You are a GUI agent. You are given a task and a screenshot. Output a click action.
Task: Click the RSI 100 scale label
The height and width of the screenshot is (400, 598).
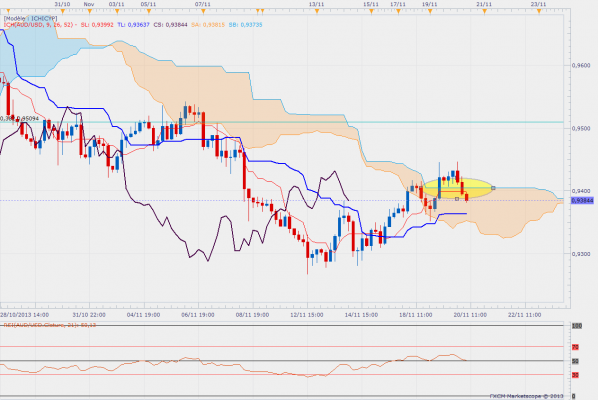[576, 326]
